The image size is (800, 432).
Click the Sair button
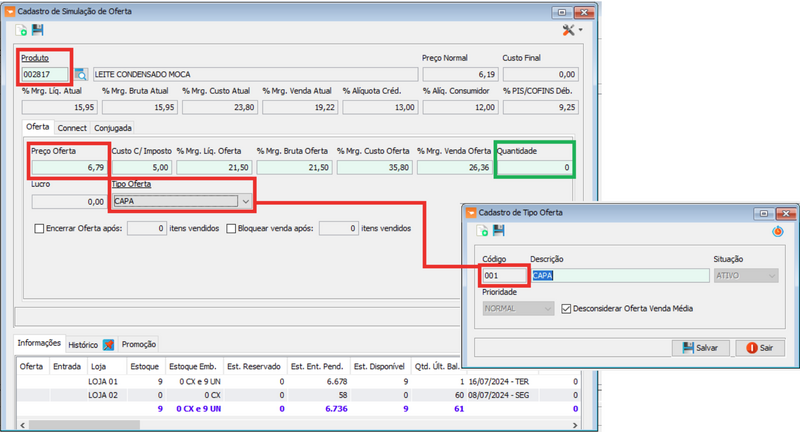[x=759, y=347]
